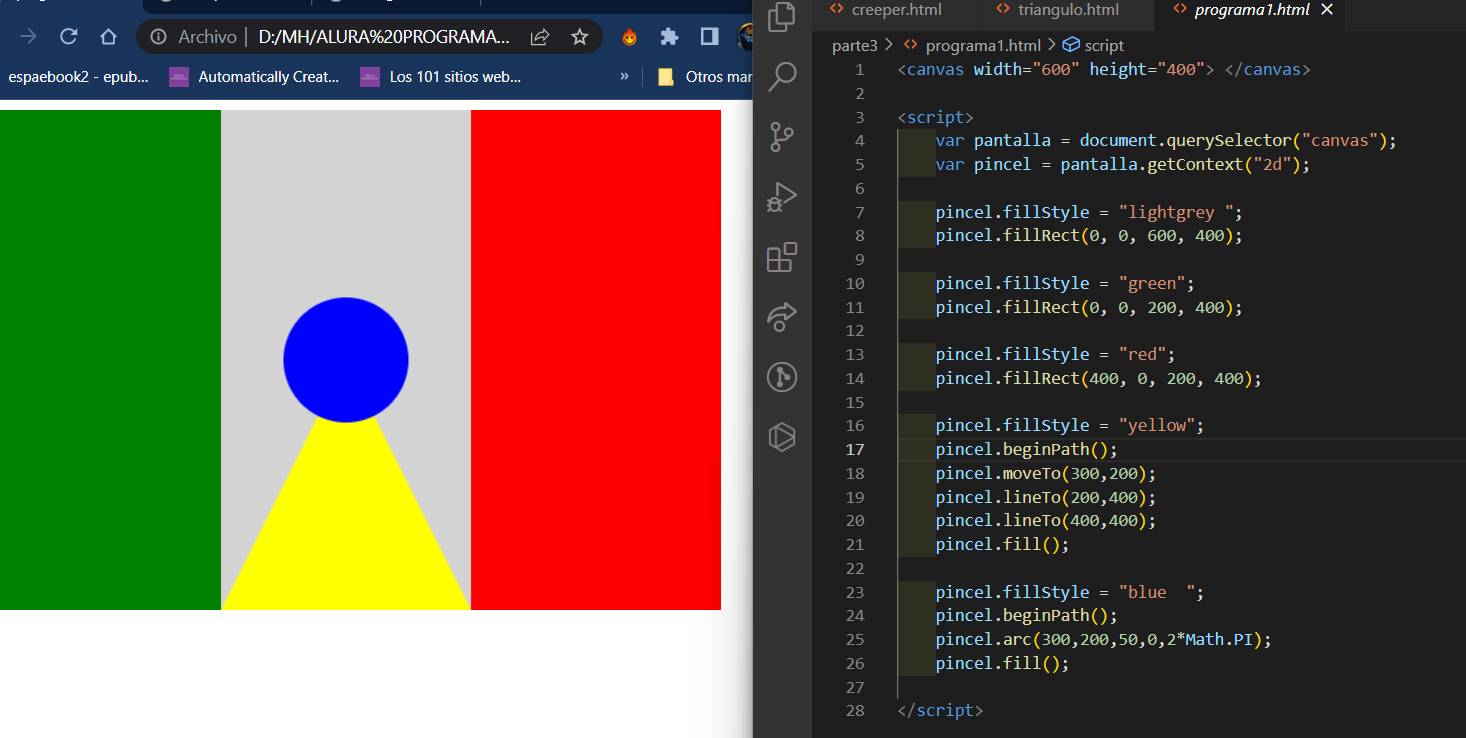Image resolution: width=1466 pixels, height=738 pixels.
Task: Reload the browser page
Action: [x=69, y=37]
